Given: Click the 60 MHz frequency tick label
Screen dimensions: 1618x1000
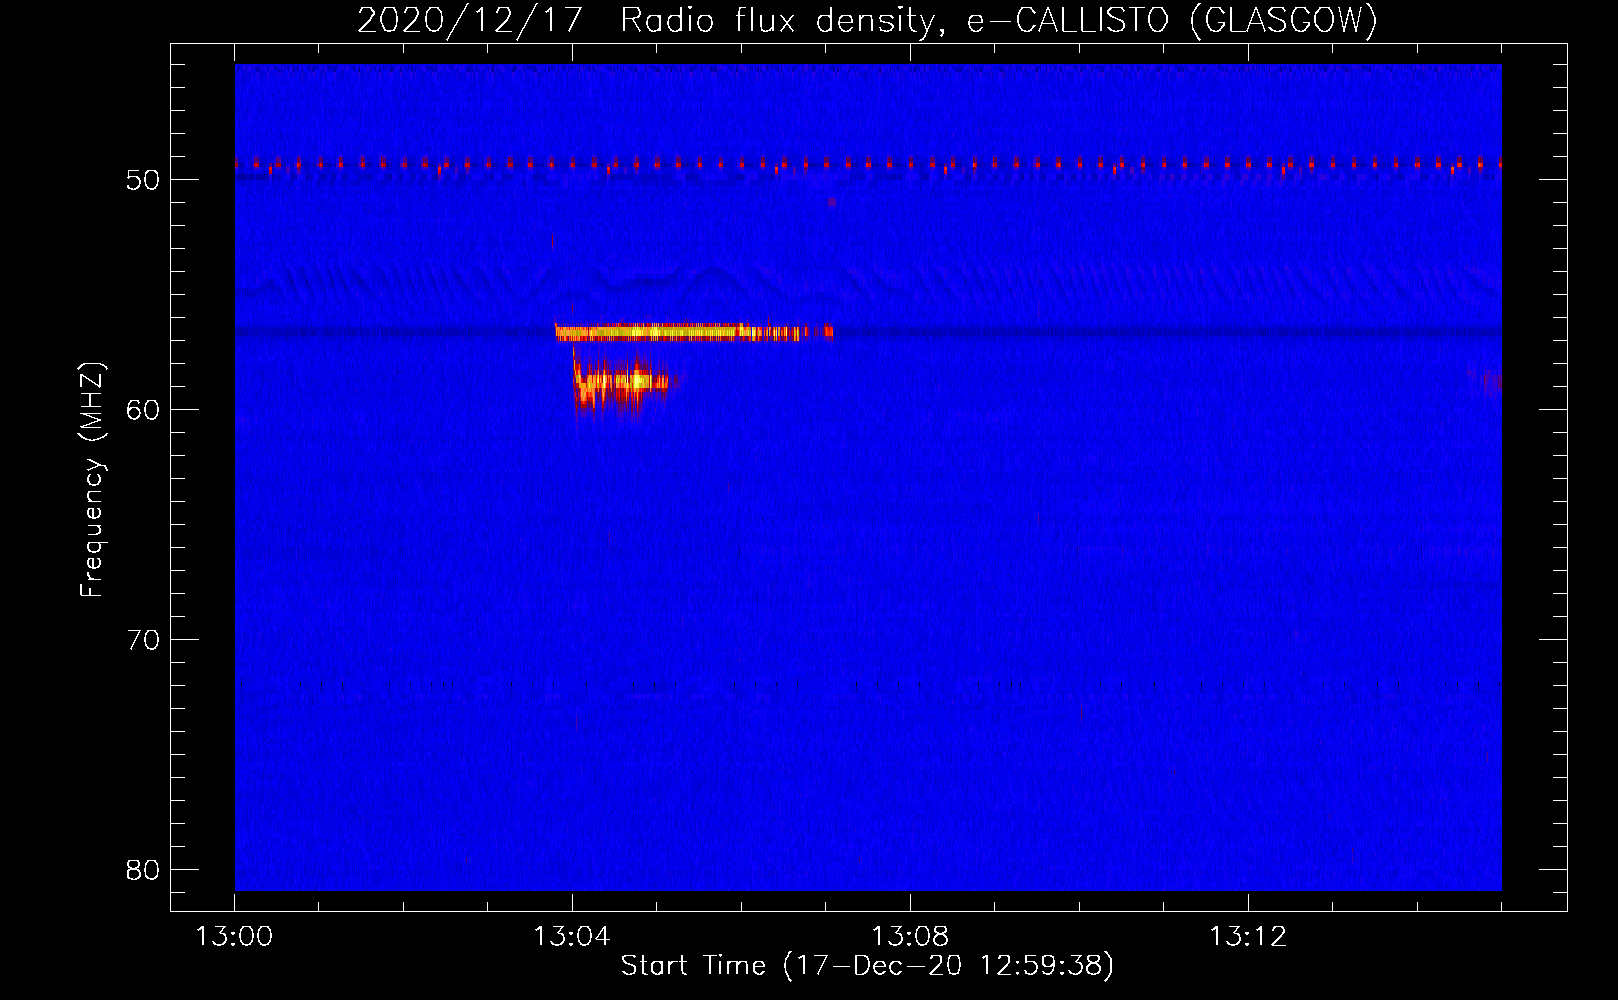Looking at the screenshot, I should pyautogui.click(x=143, y=410).
